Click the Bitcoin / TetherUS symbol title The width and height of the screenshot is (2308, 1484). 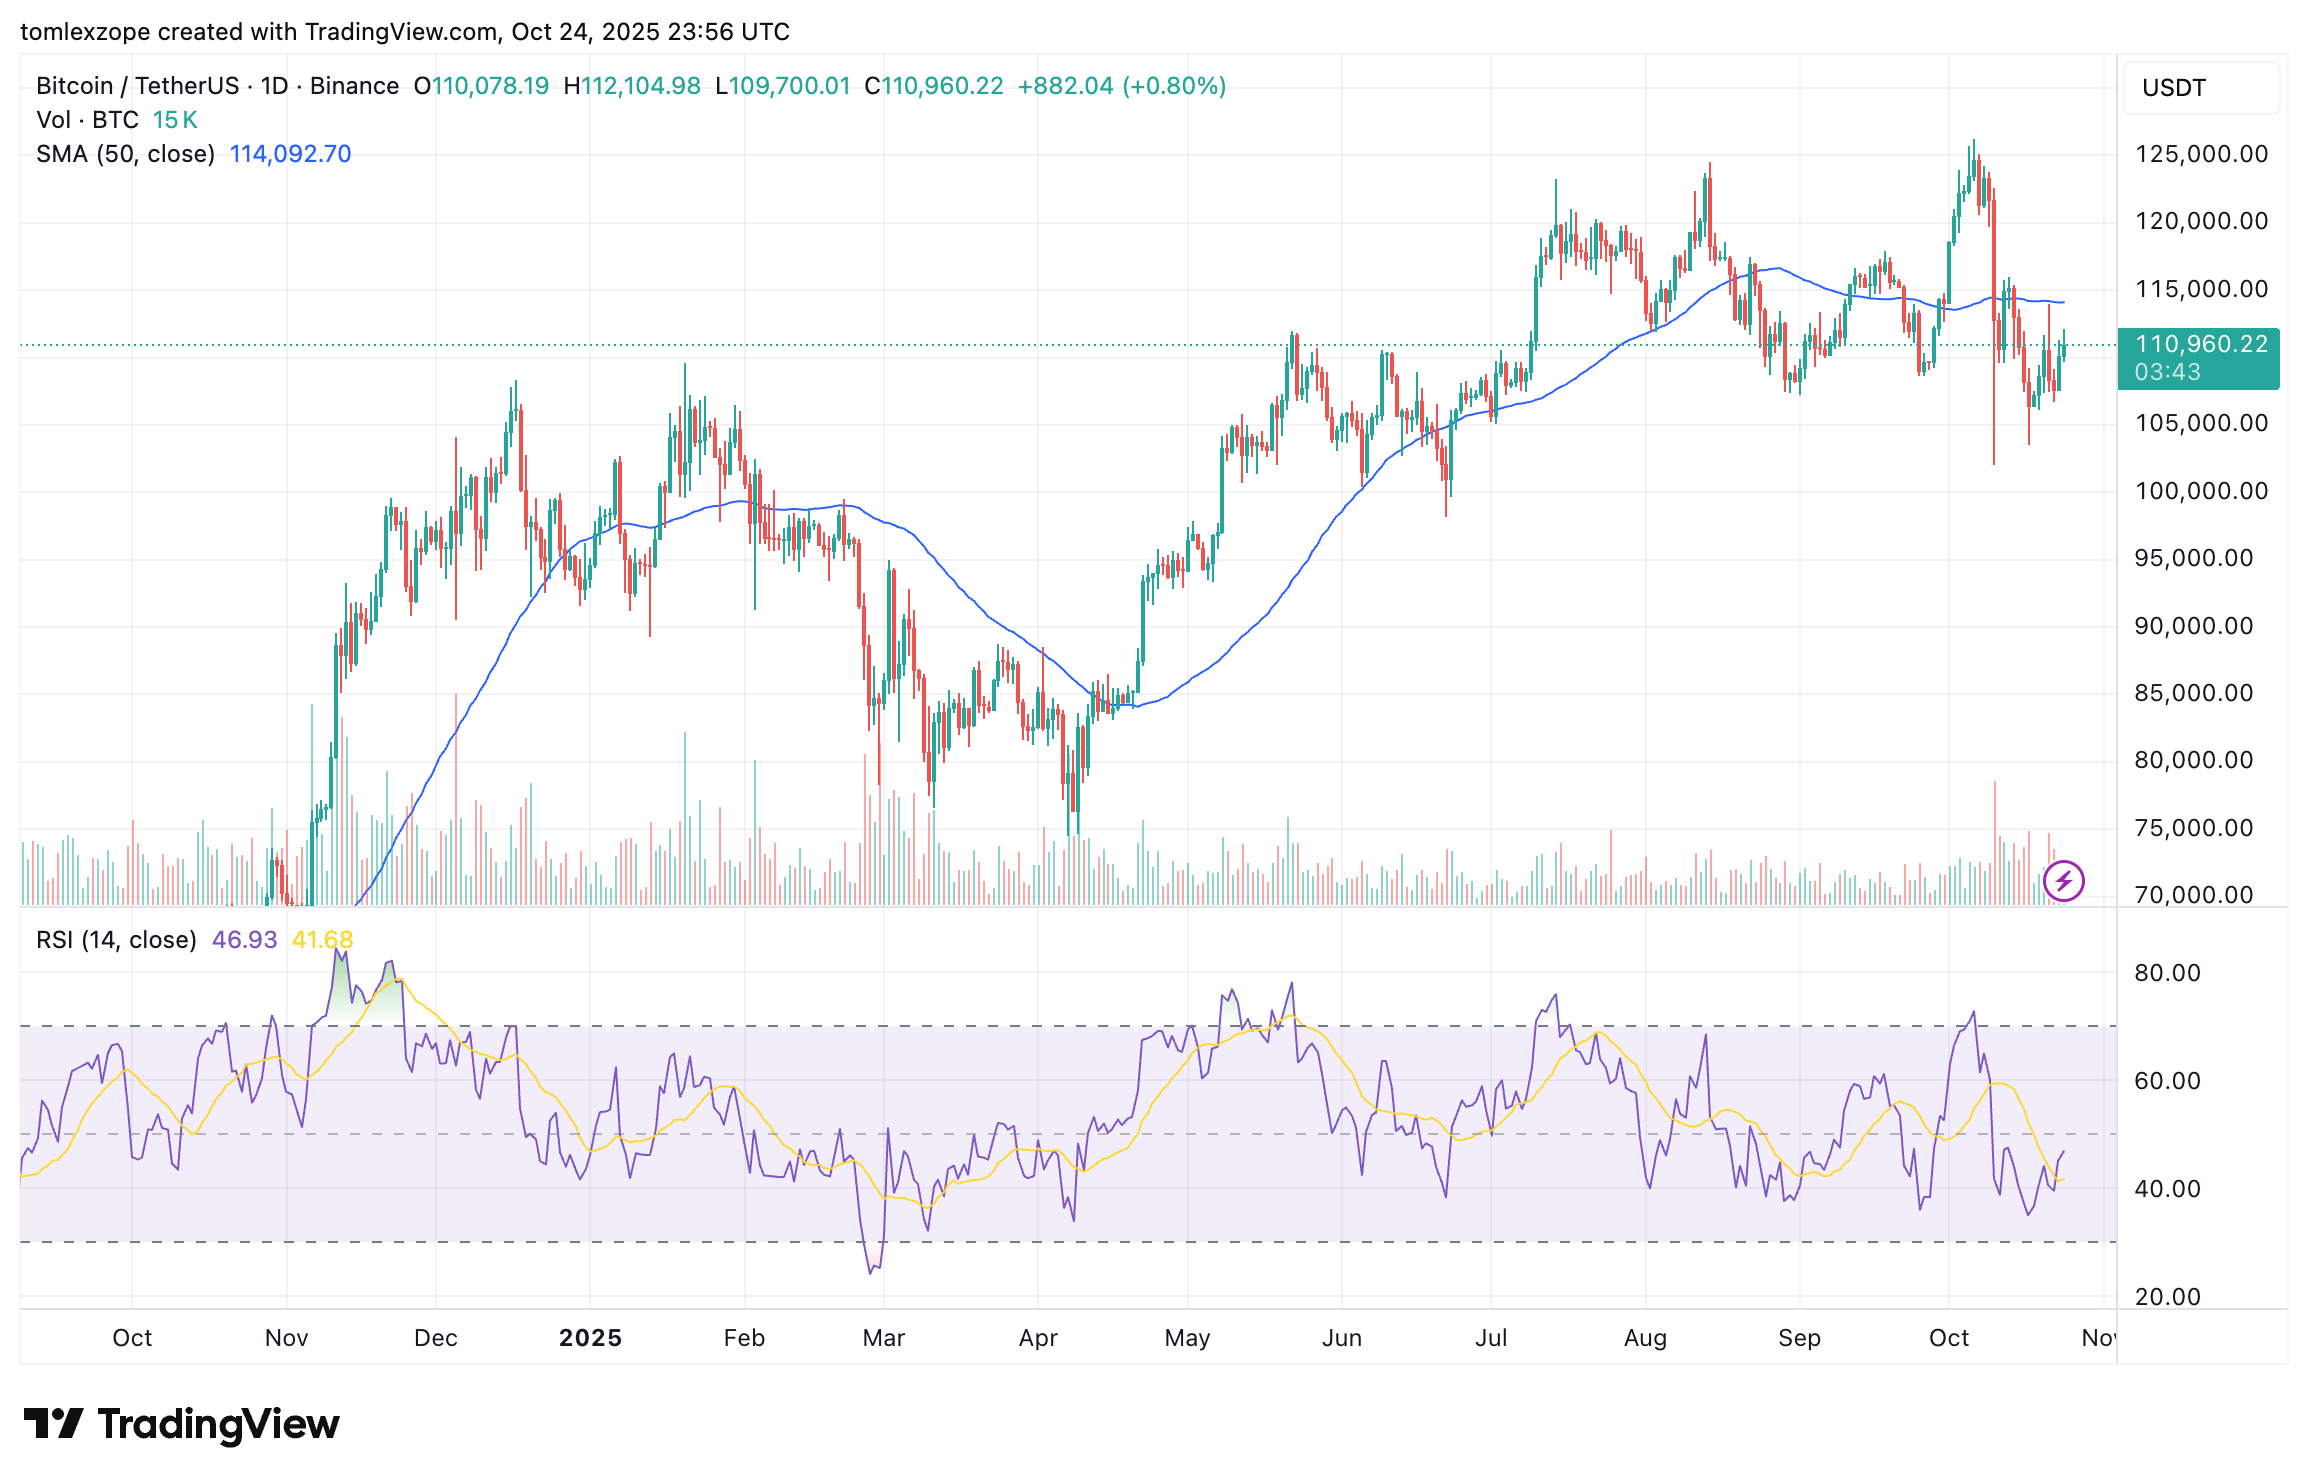pos(135,86)
